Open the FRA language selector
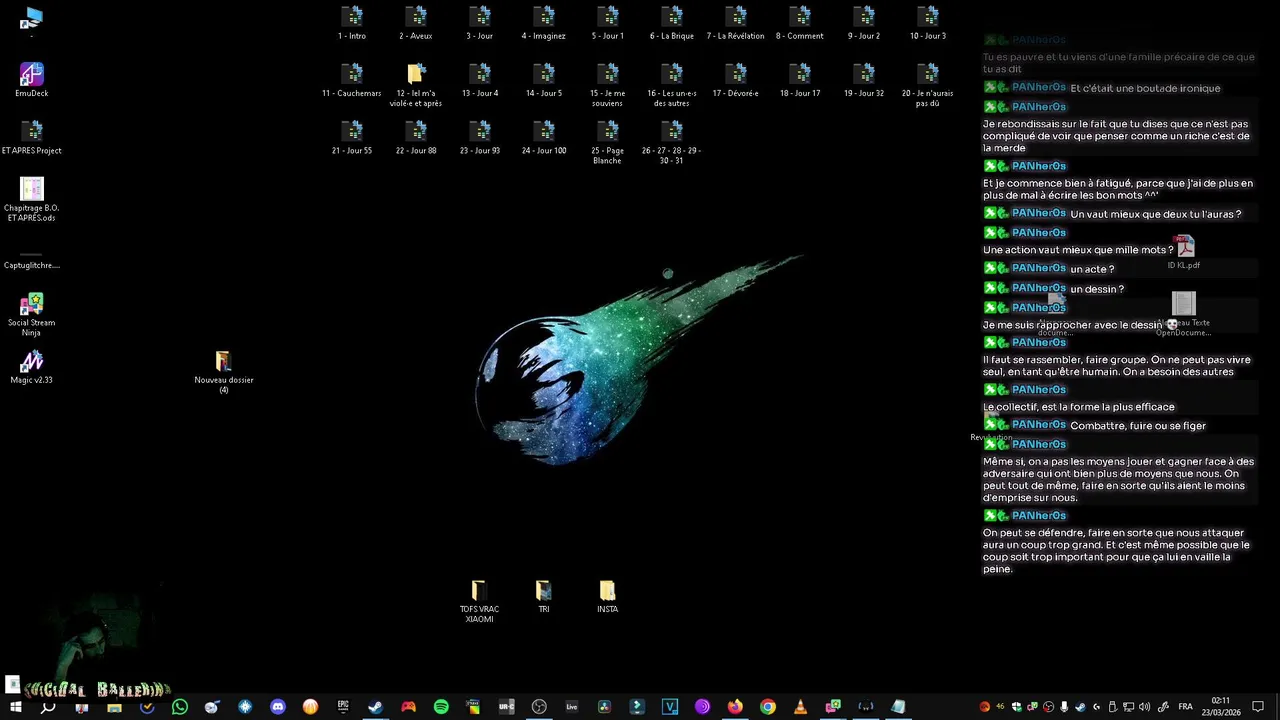Viewport: 1280px width, 720px height. (1185, 707)
